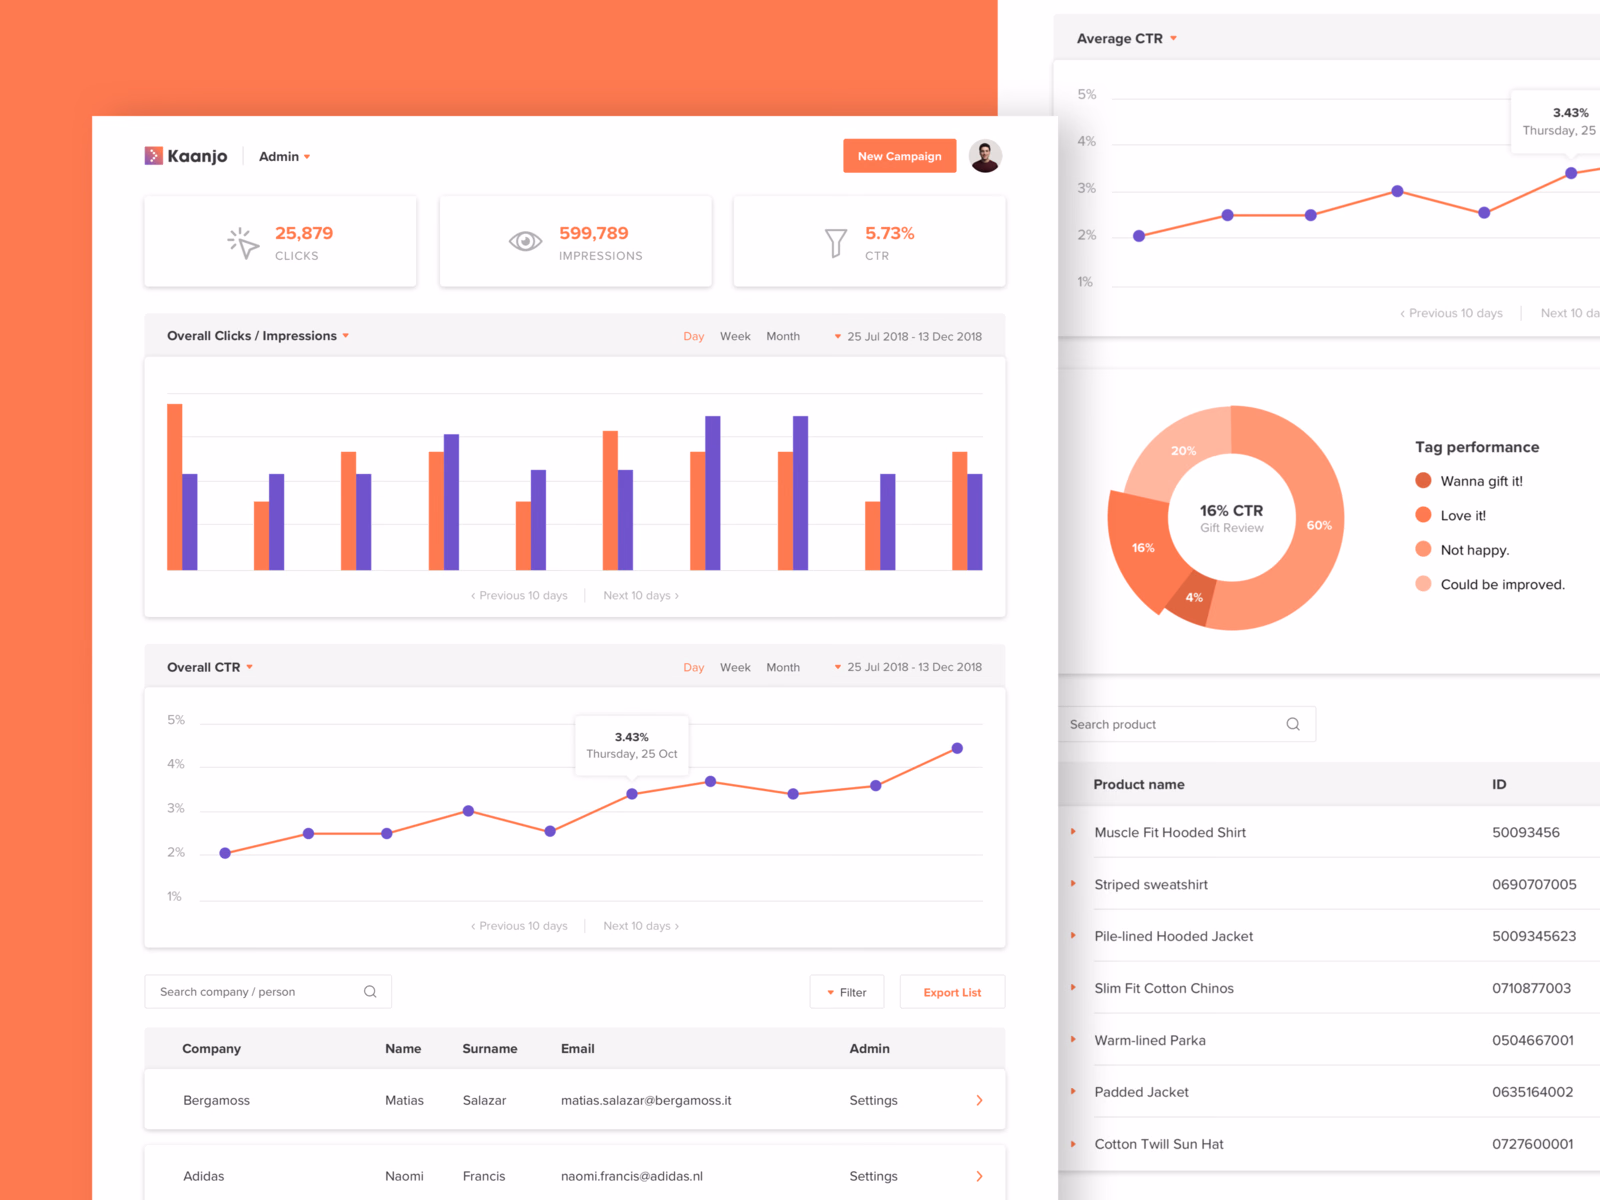Select Month tab in Clicks / Impressions panel
Image resolution: width=1600 pixels, height=1200 pixels.
[x=783, y=336]
